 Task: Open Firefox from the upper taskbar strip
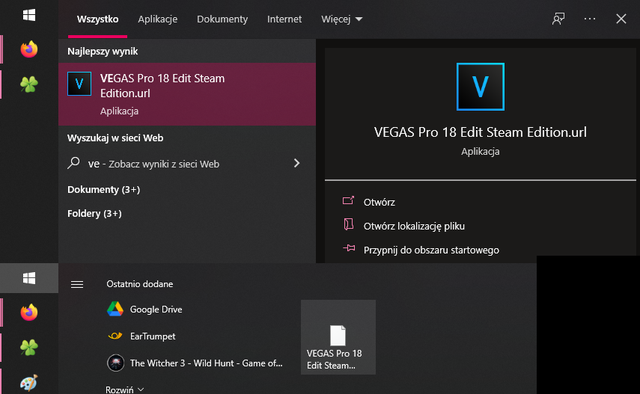click(x=29, y=49)
